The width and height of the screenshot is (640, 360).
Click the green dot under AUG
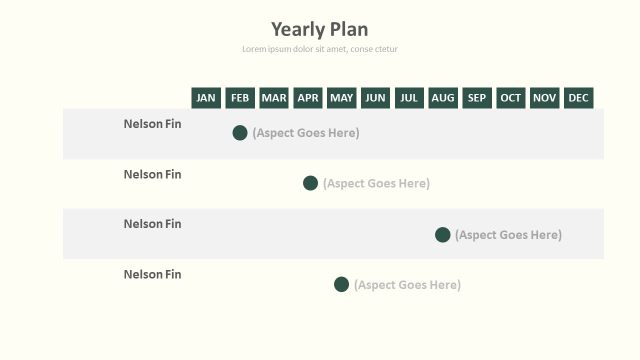[x=442, y=235]
